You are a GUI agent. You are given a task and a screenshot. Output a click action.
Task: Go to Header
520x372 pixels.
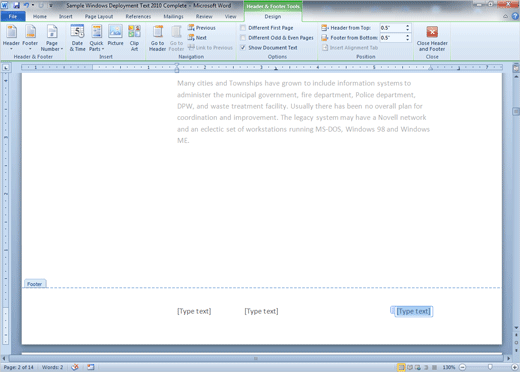click(157, 38)
